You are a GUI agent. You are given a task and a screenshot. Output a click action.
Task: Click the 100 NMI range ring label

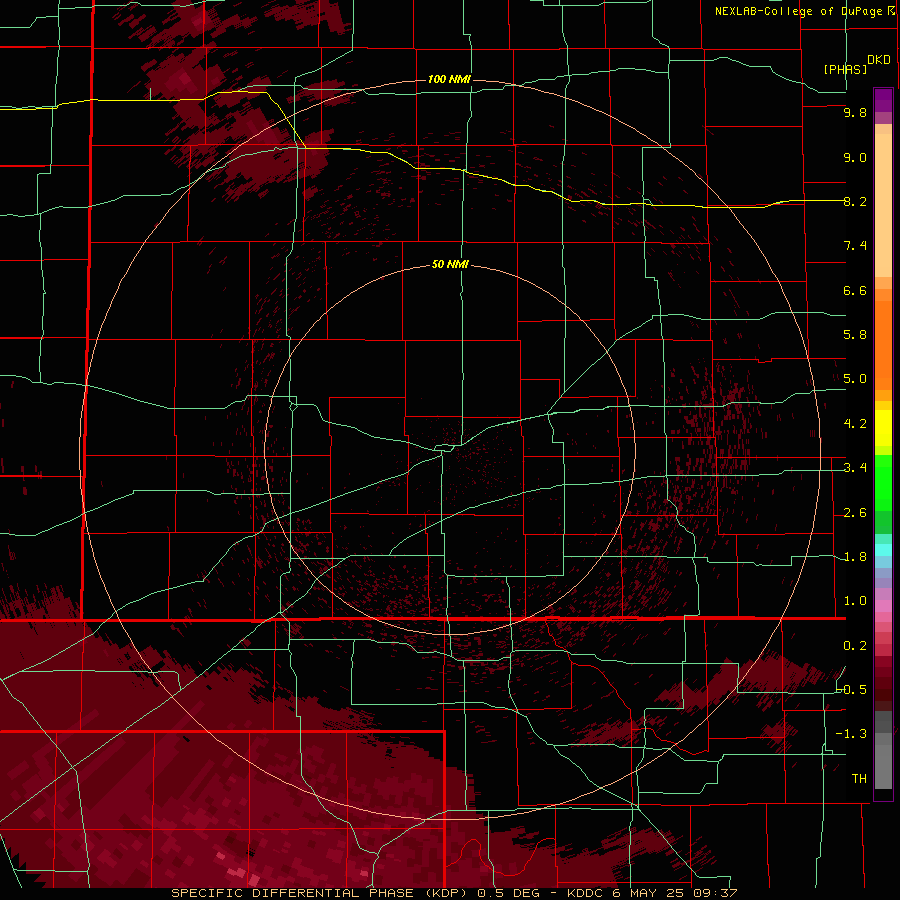tap(449, 79)
